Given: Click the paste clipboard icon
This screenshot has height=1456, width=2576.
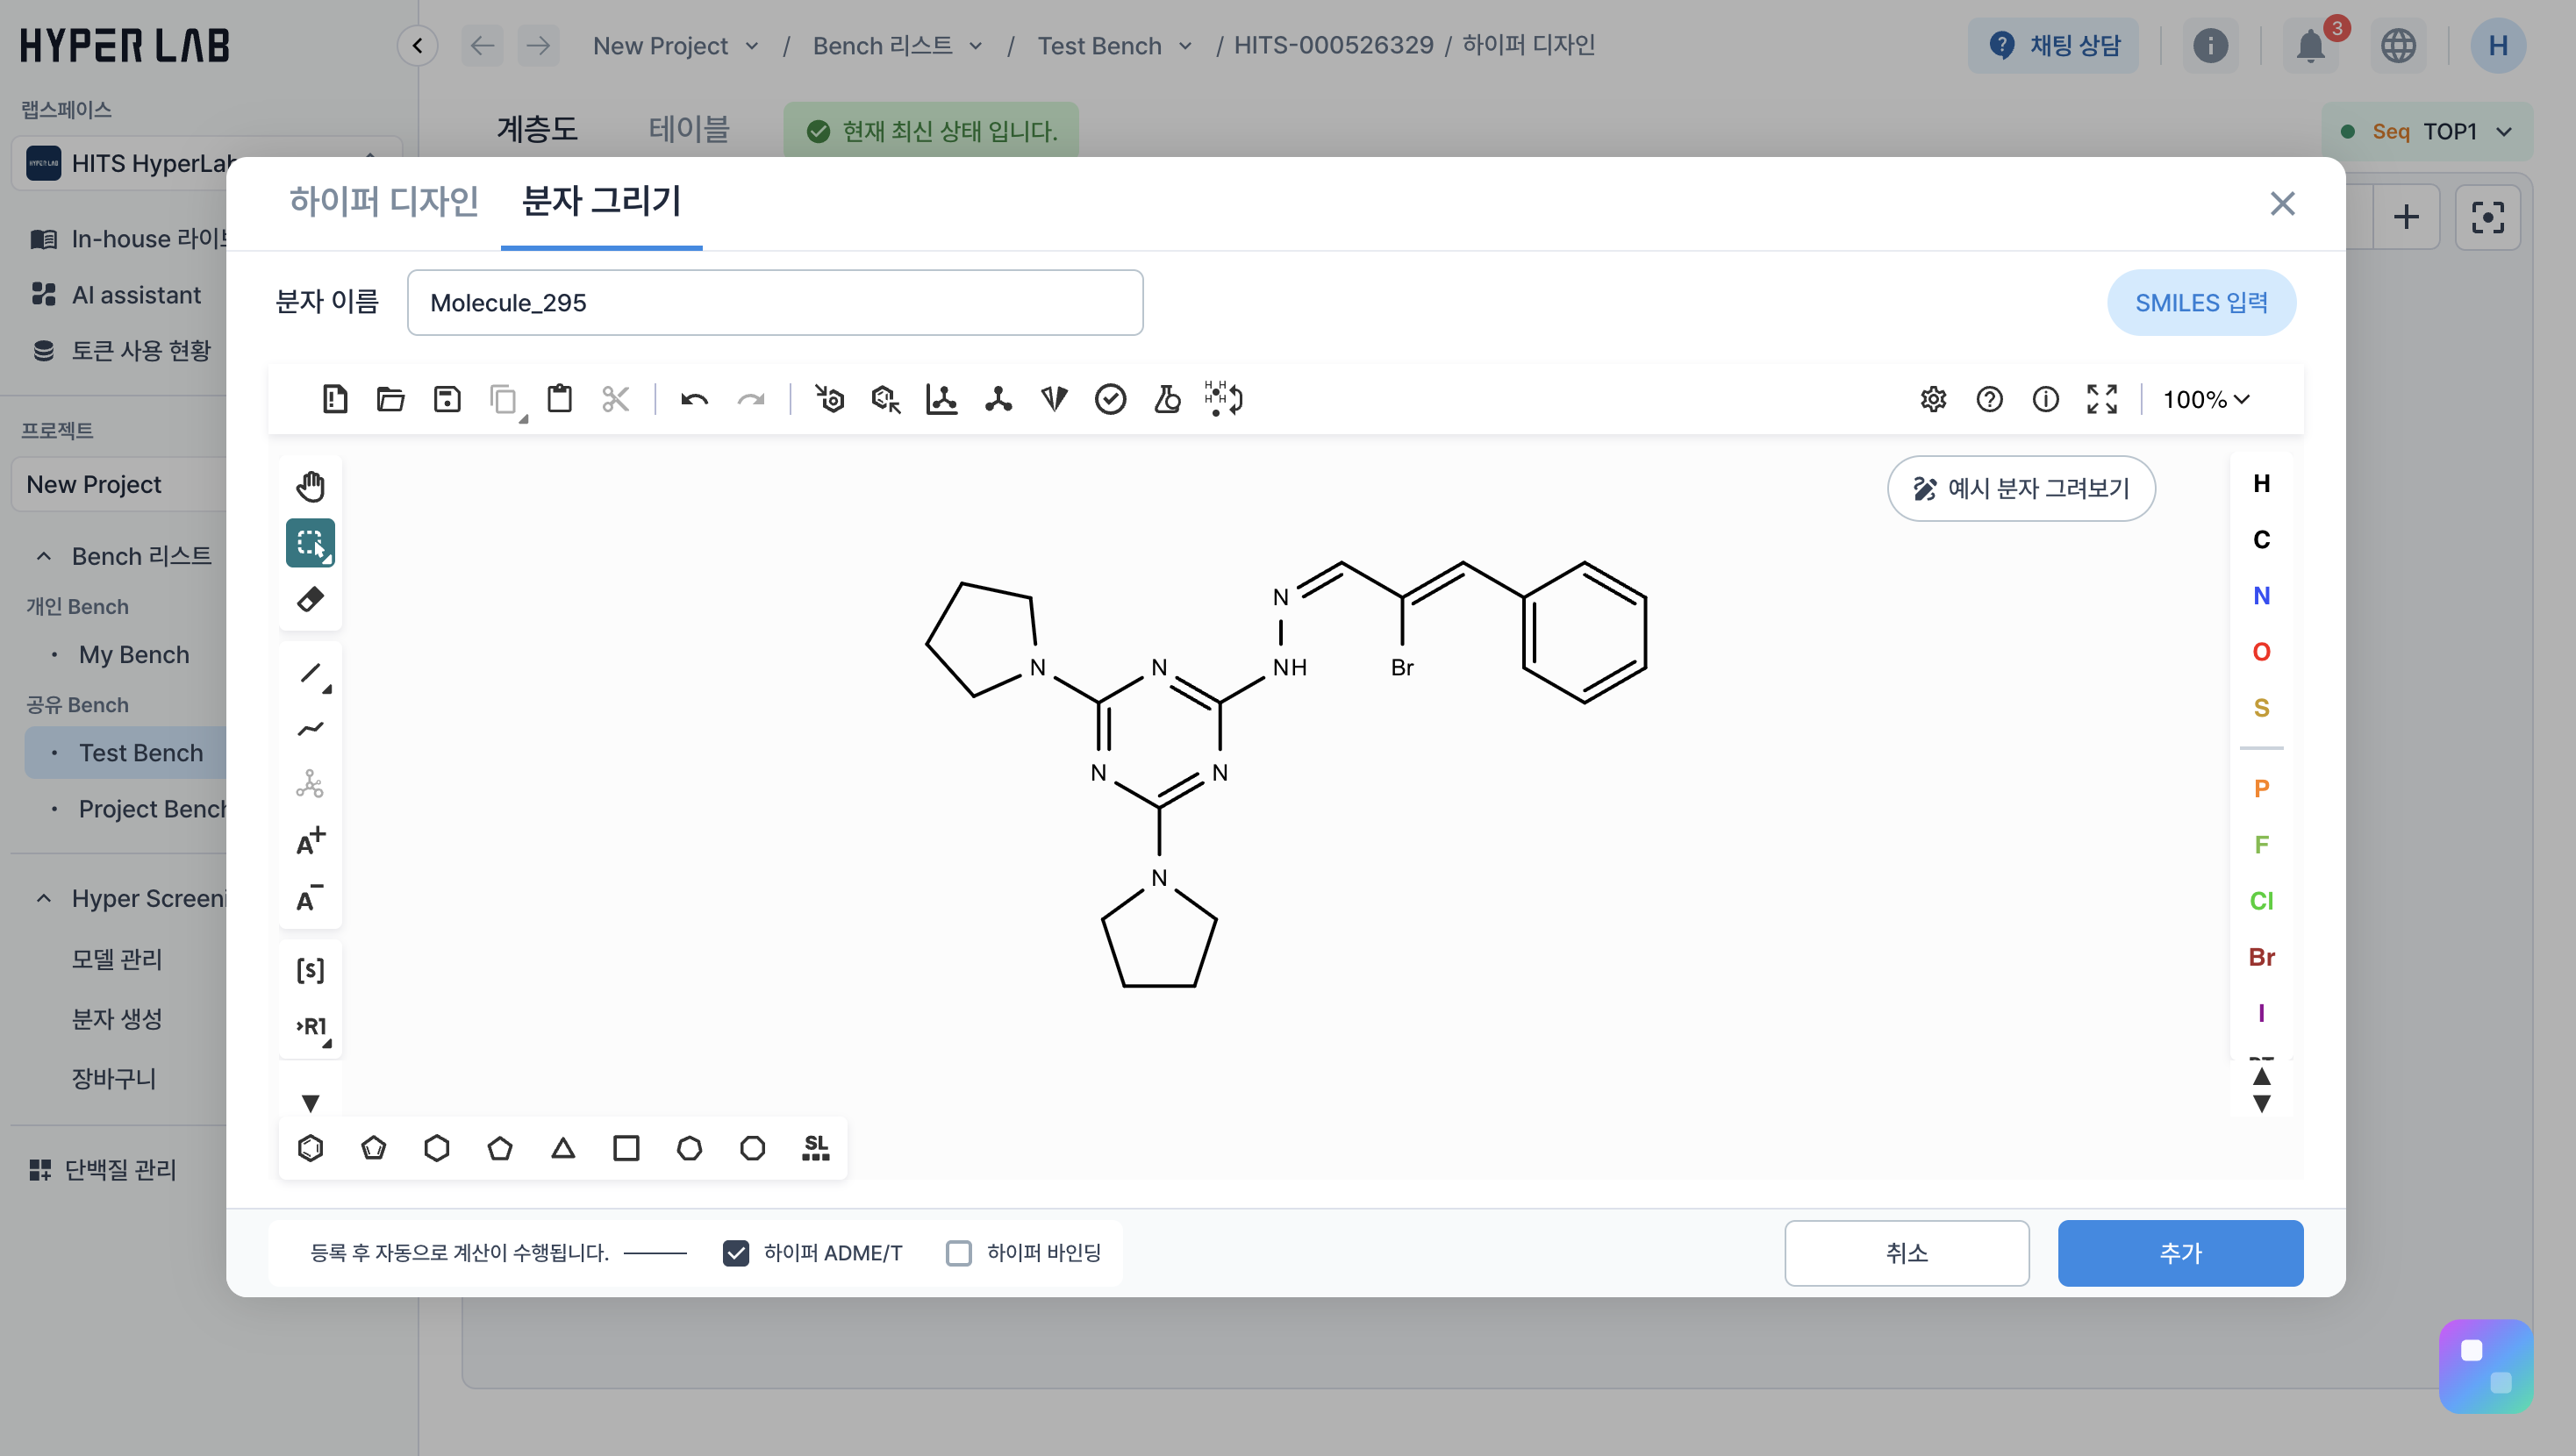Looking at the screenshot, I should [560, 400].
